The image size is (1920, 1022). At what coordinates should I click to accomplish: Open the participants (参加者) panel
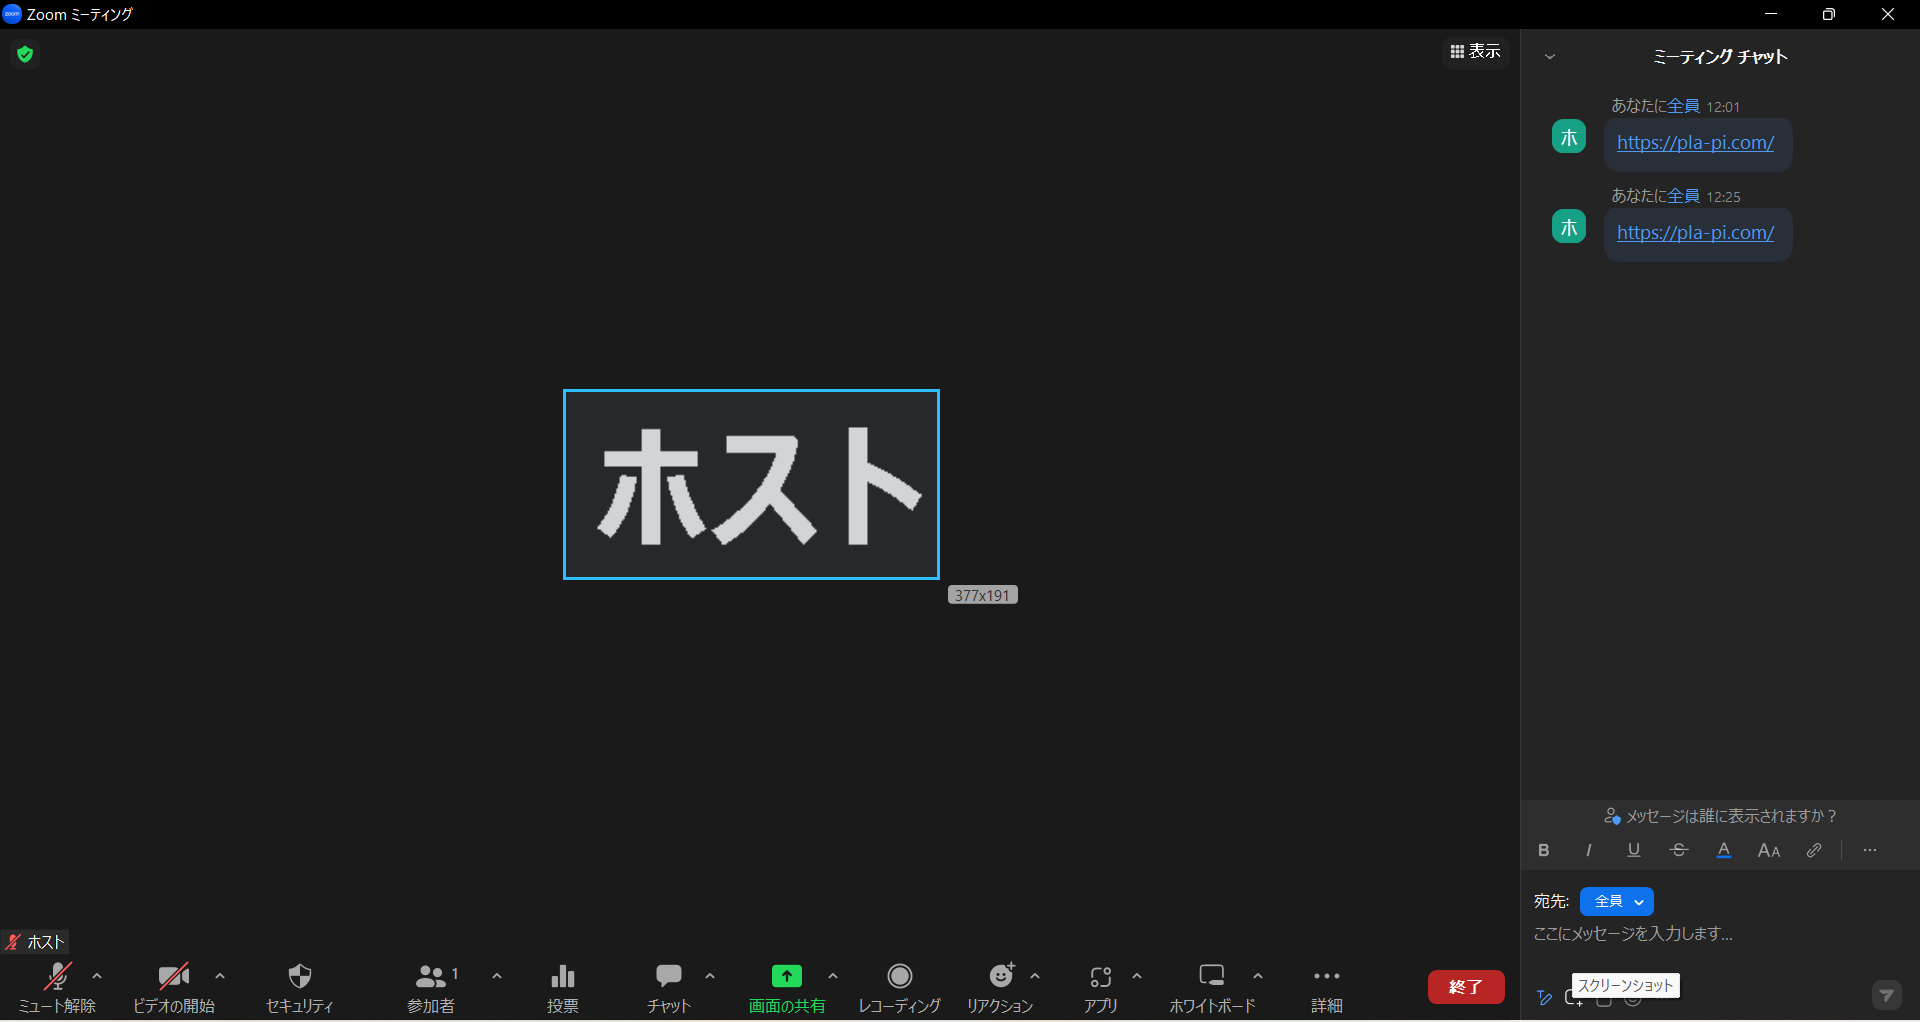[x=431, y=977]
